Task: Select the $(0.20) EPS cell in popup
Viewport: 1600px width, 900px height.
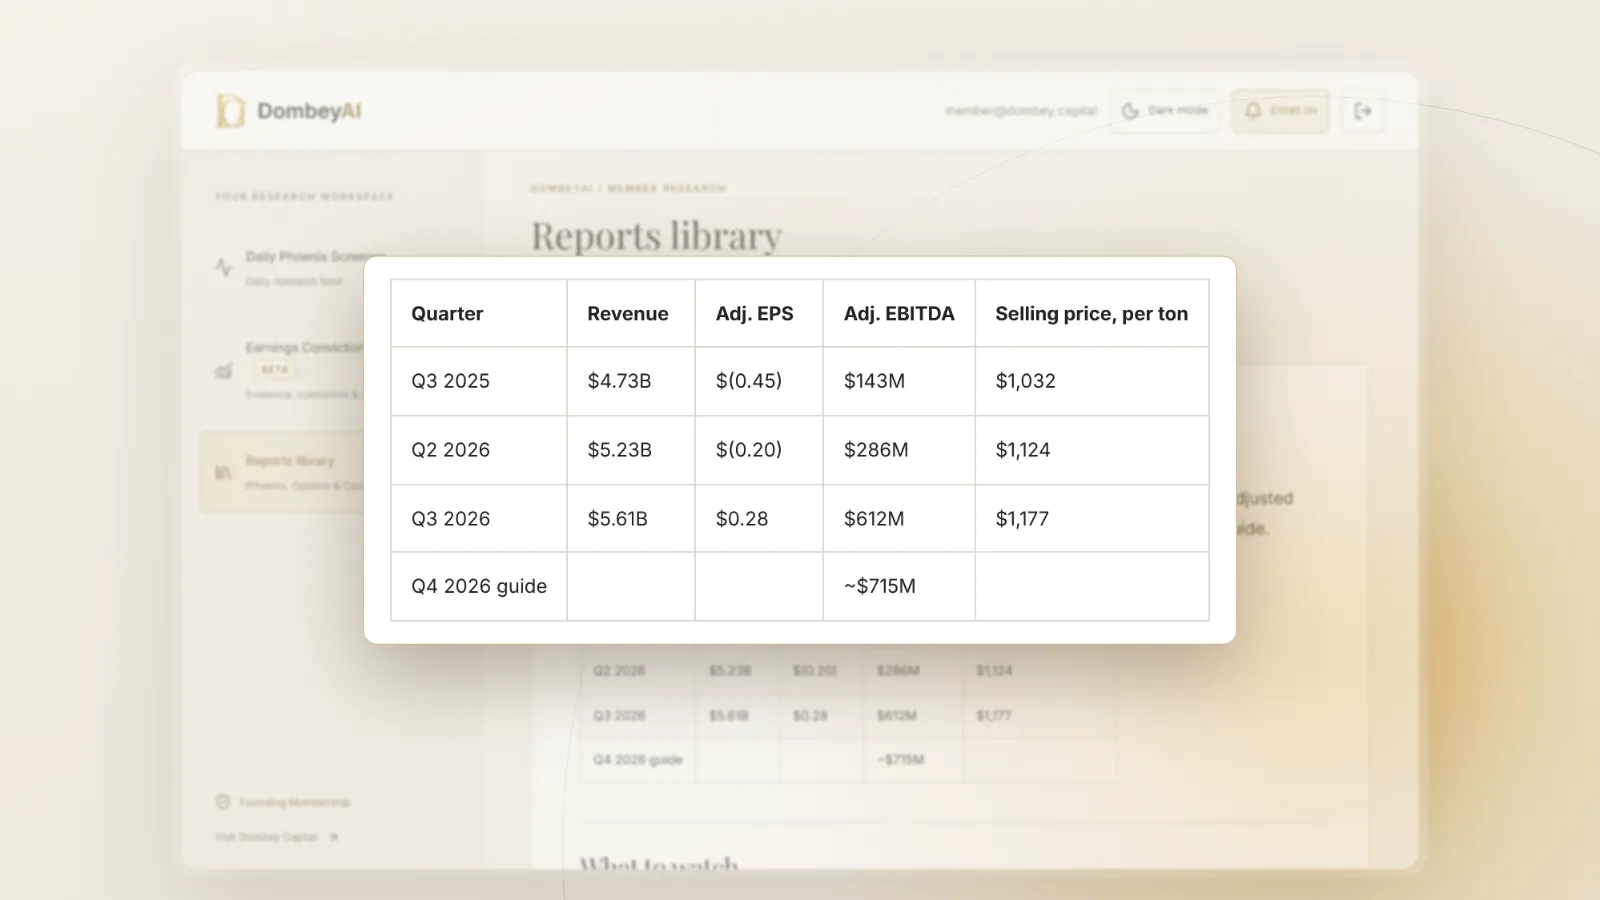Action: pyautogui.click(x=759, y=450)
